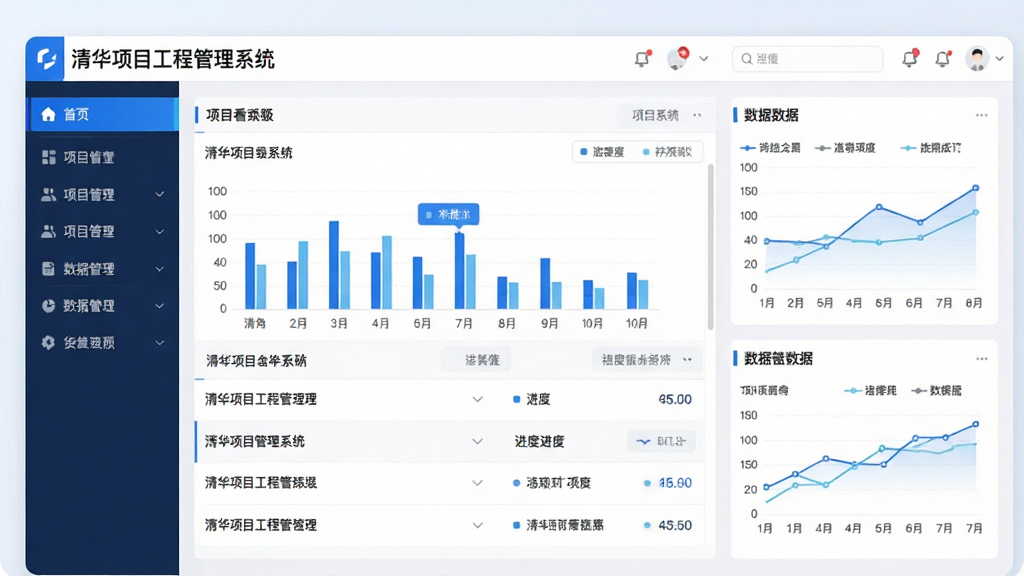
Task: Open the three-dot menu of the 数据数据 panel
Action: click(x=982, y=115)
